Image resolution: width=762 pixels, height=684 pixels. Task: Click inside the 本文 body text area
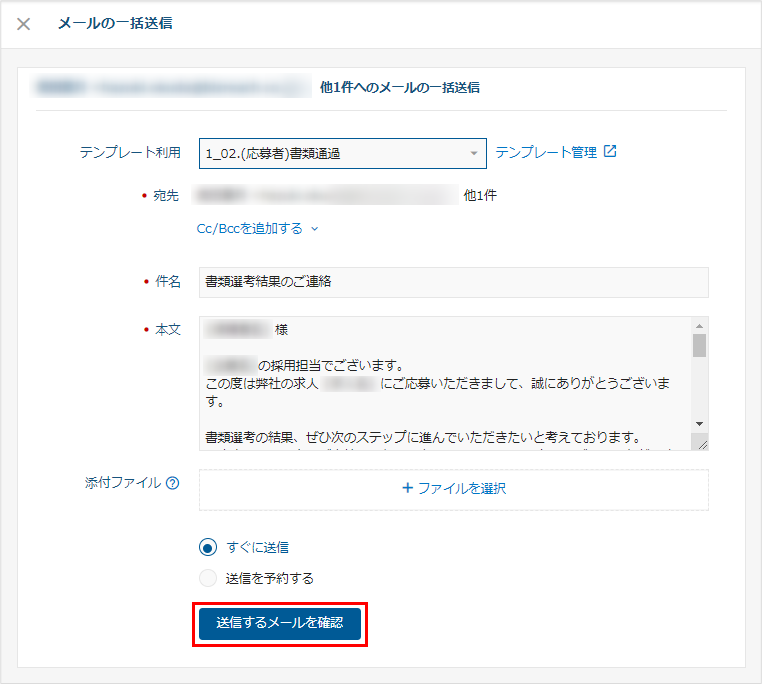tap(445, 383)
